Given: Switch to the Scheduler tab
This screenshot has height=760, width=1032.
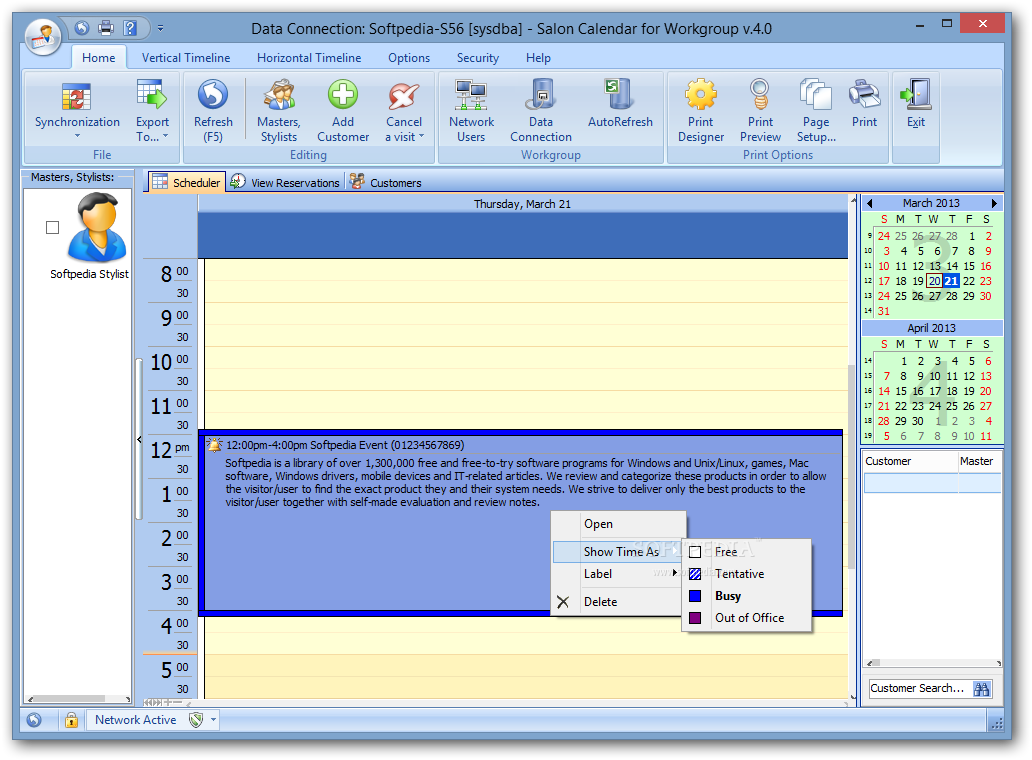Looking at the screenshot, I should (187, 182).
